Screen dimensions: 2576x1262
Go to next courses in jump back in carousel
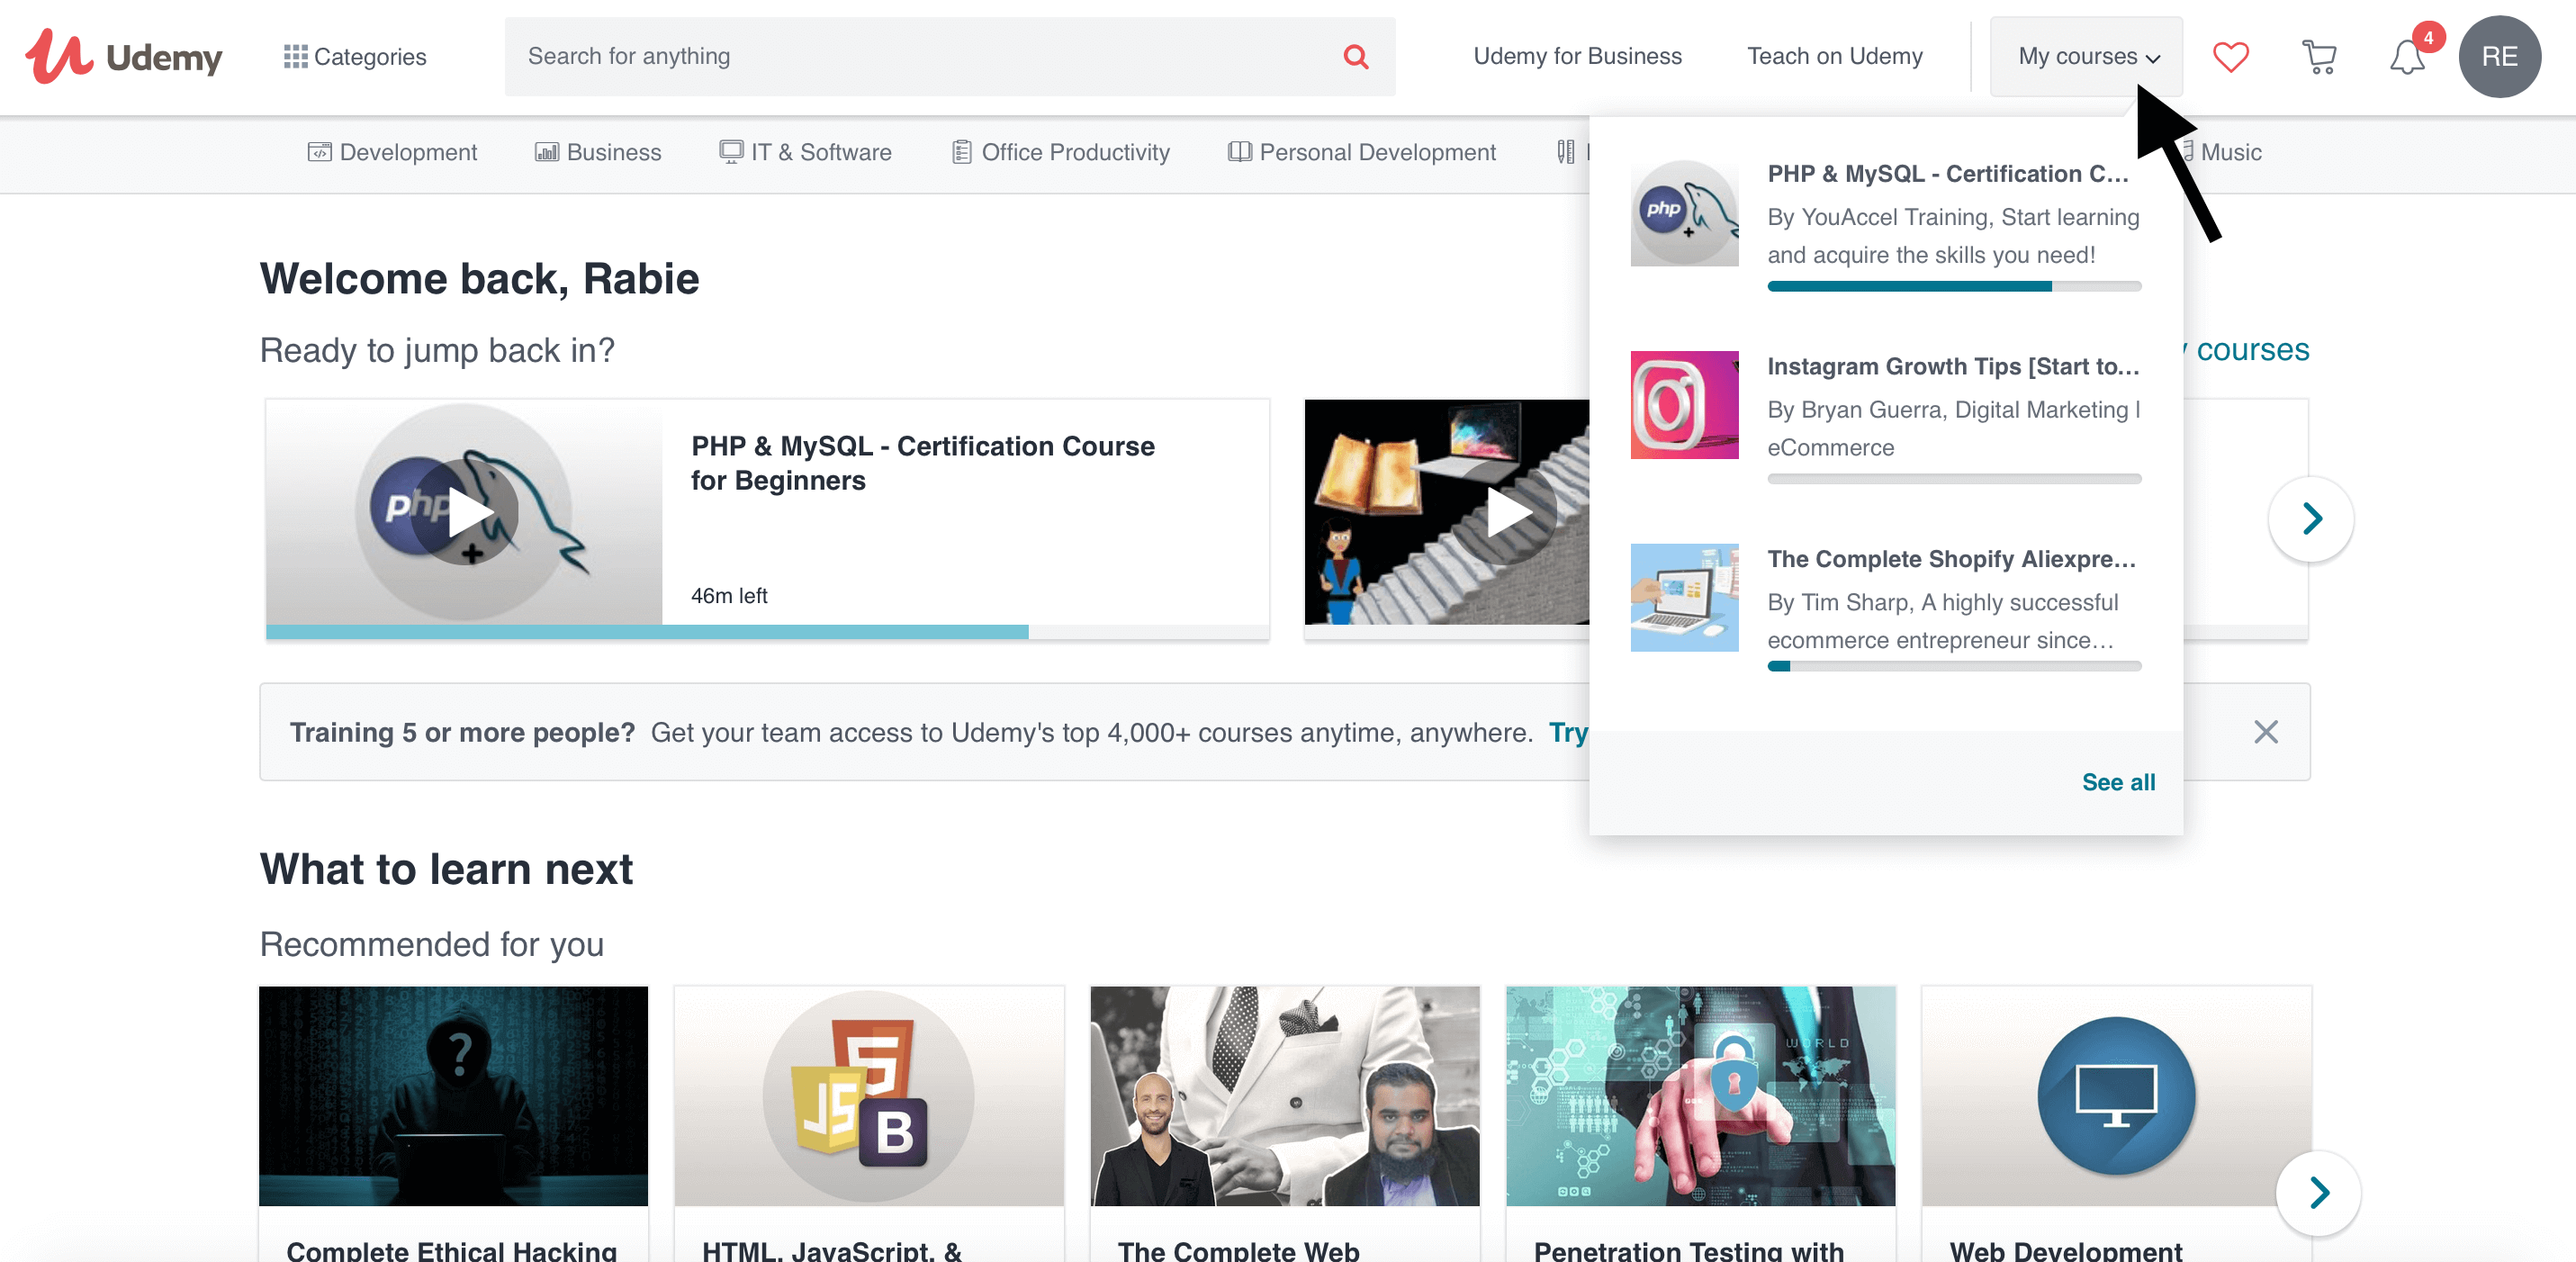[2311, 518]
